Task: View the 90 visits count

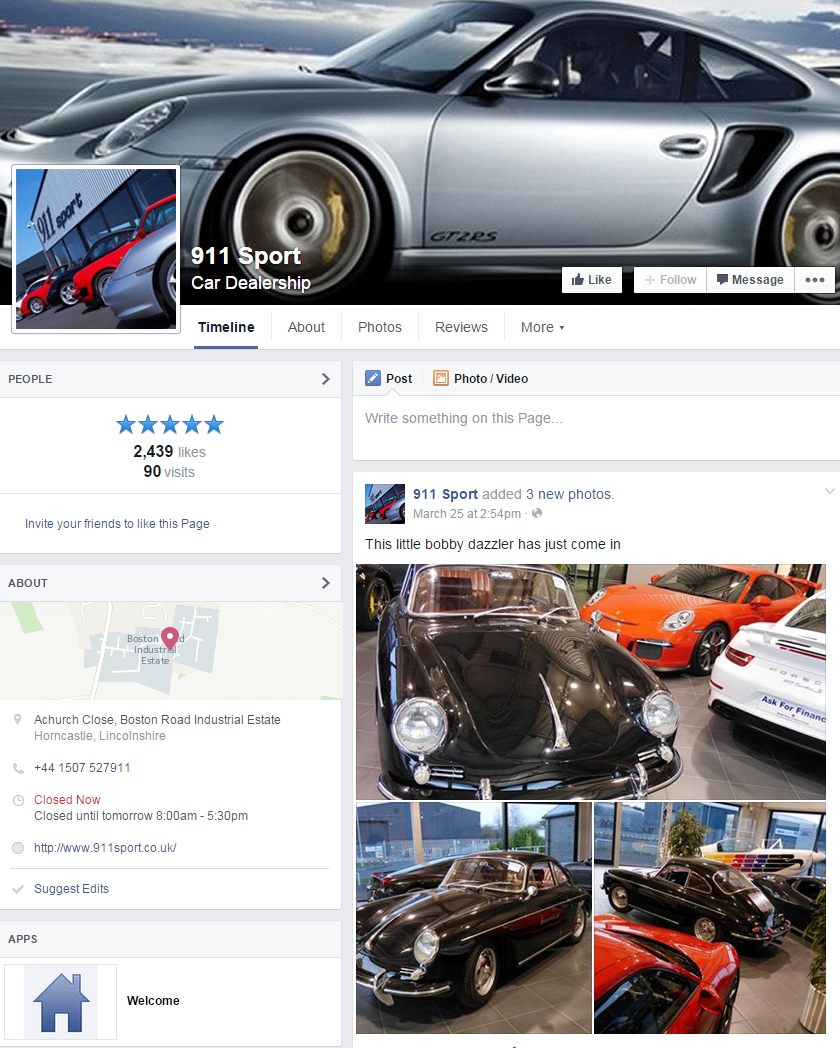Action: tap(169, 472)
